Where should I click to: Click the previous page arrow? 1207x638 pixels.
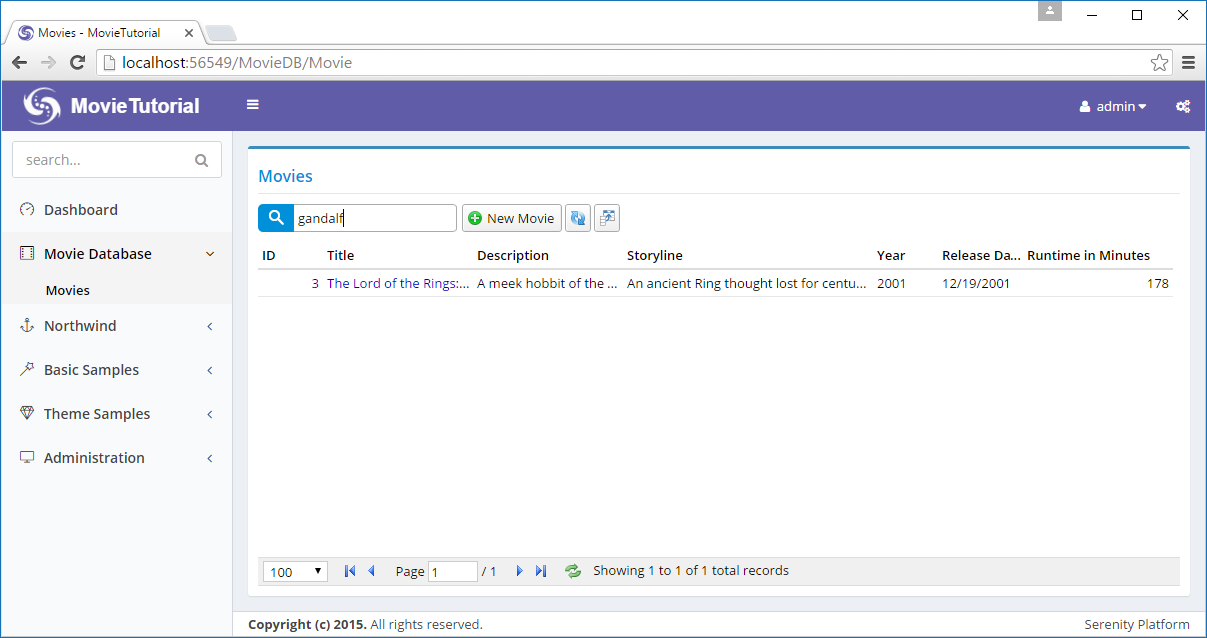click(371, 571)
